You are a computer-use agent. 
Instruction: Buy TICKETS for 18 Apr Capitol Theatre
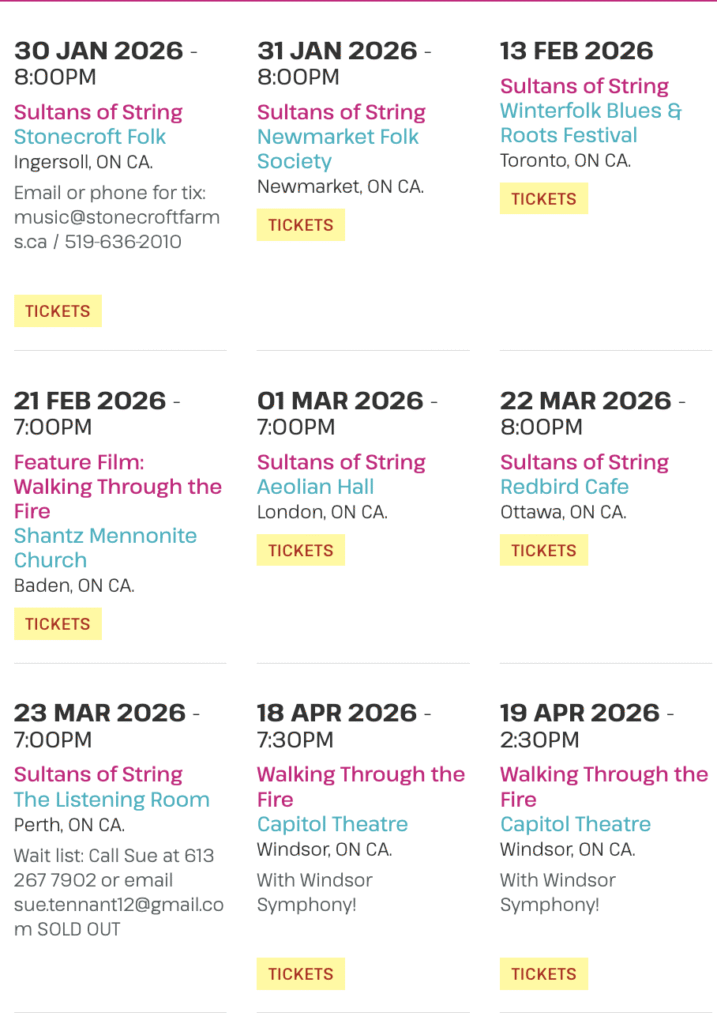pyautogui.click(x=300, y=974)
